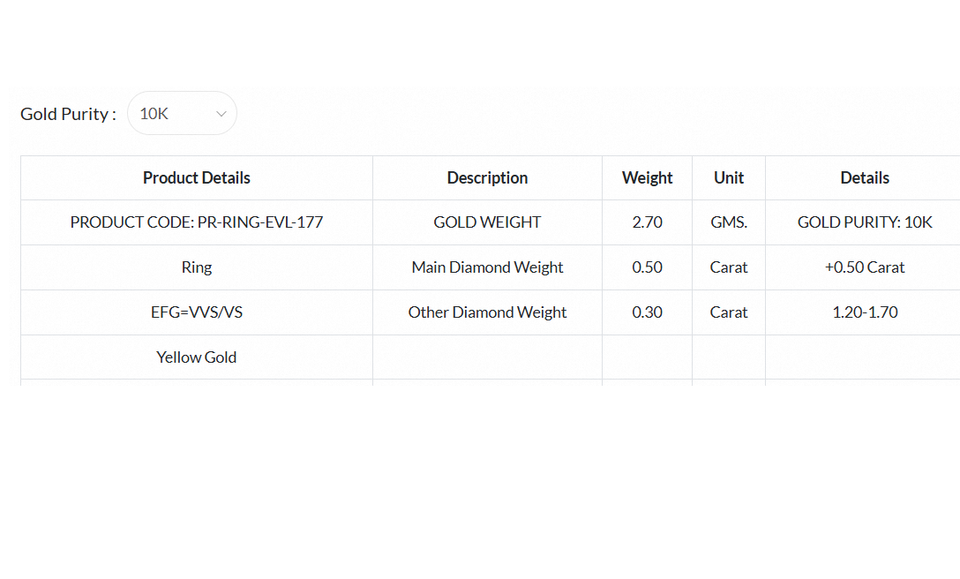The width and height of the screenshot is (960, 579).
Task: Open the Gold Purity dropdown
Action: [x=181, y=114]
